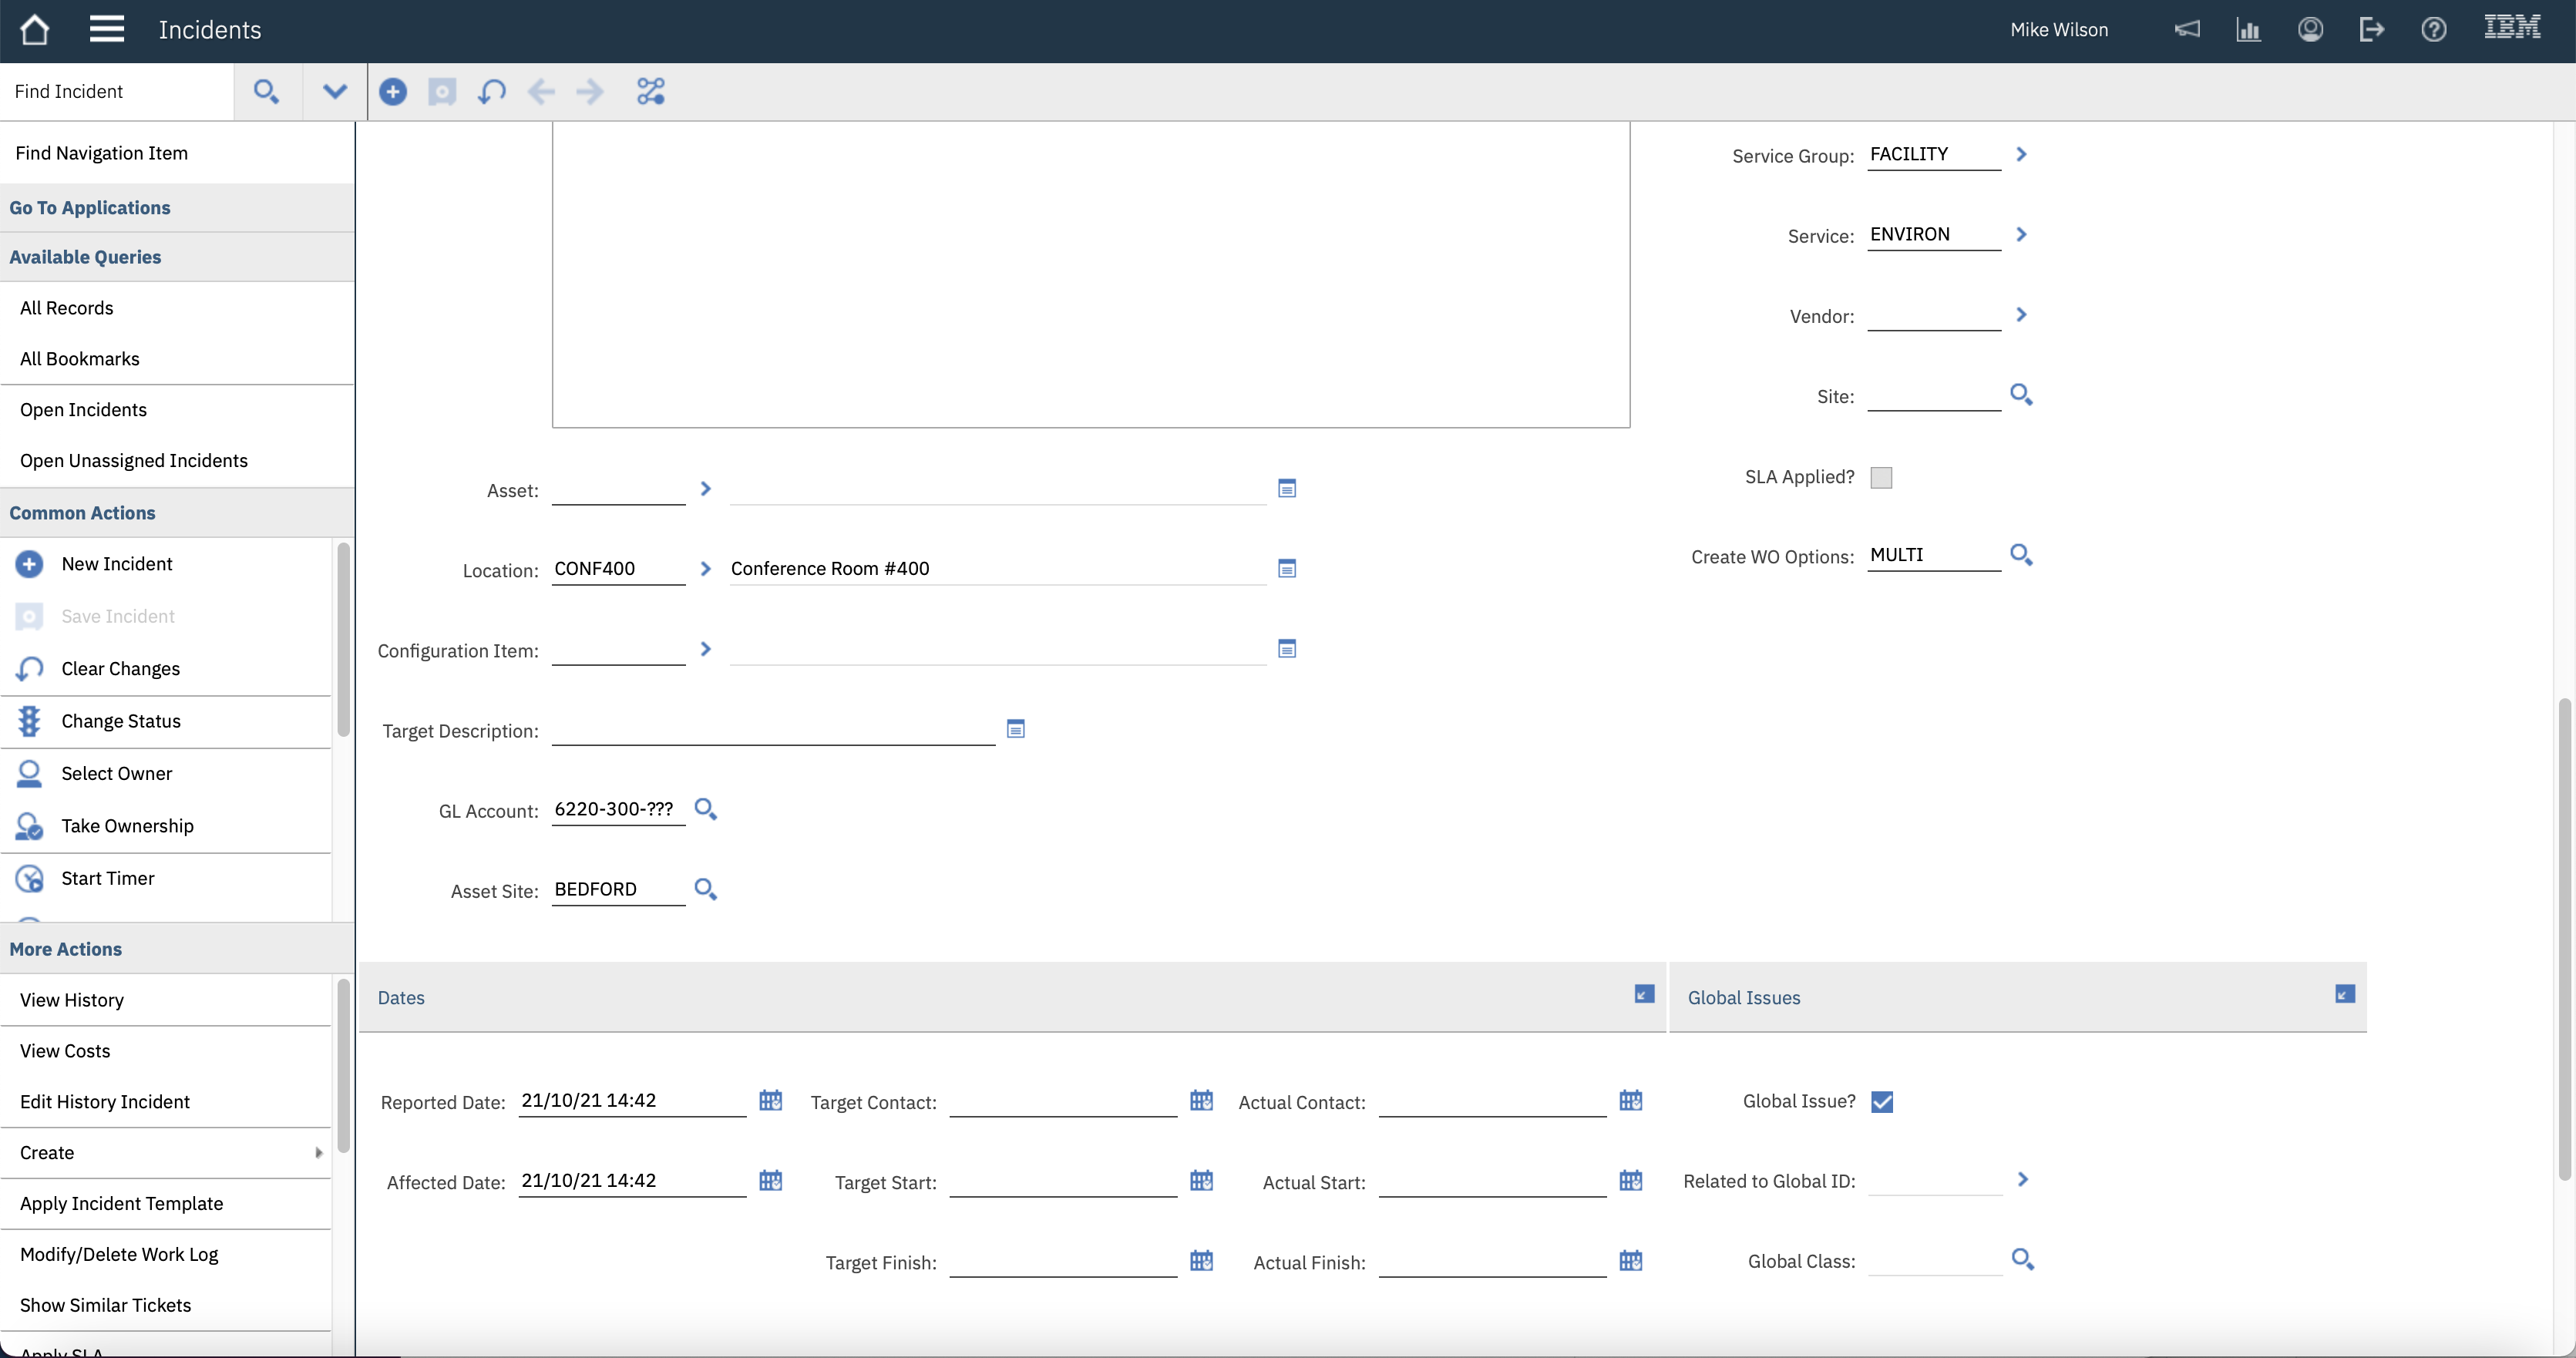Screen dimensions: 2576x1358
Task: Select Open Unassigned Incidents query
Action: [x=134, y=461]
